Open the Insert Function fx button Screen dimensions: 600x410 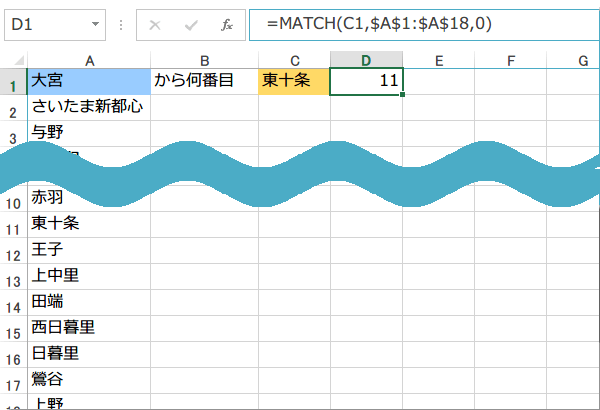click(227, 25)
